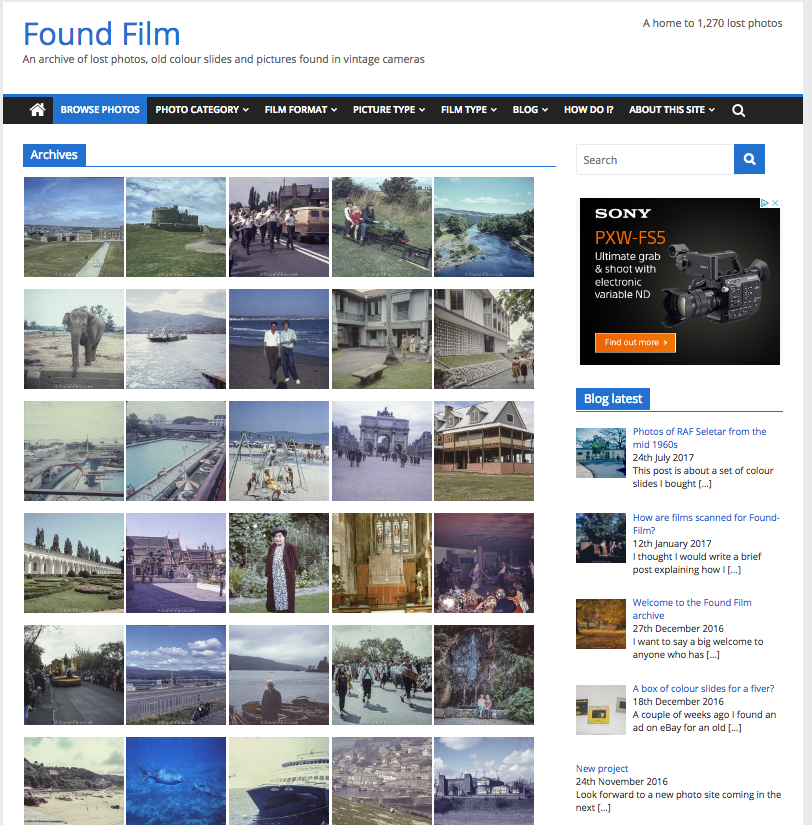The image size is (812, 825).
Task: Open the beach swings photo thumbnail
Action: [x=279, y=451]
